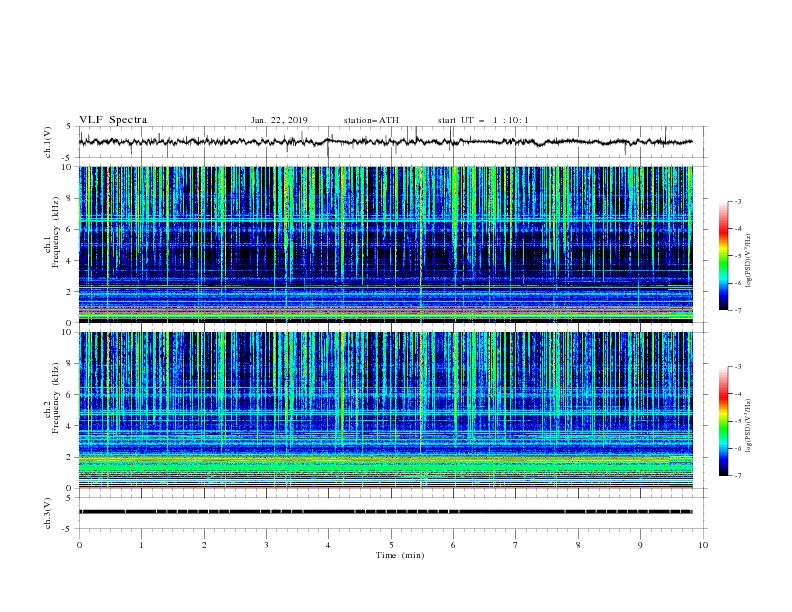Click the 'station=ATH' label
Image resolution: width=792 pixels, height=612 pixels.
pos(371,120)
